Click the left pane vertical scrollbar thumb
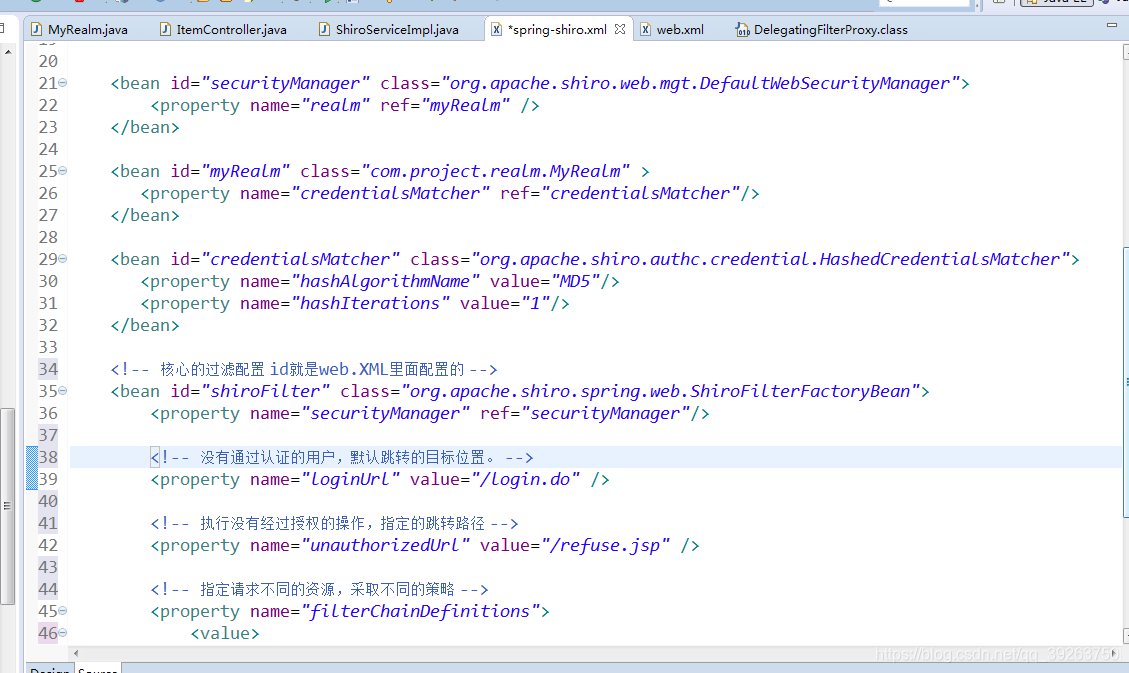This screenshot has height=673, width=1129. (x=7, y=506)
